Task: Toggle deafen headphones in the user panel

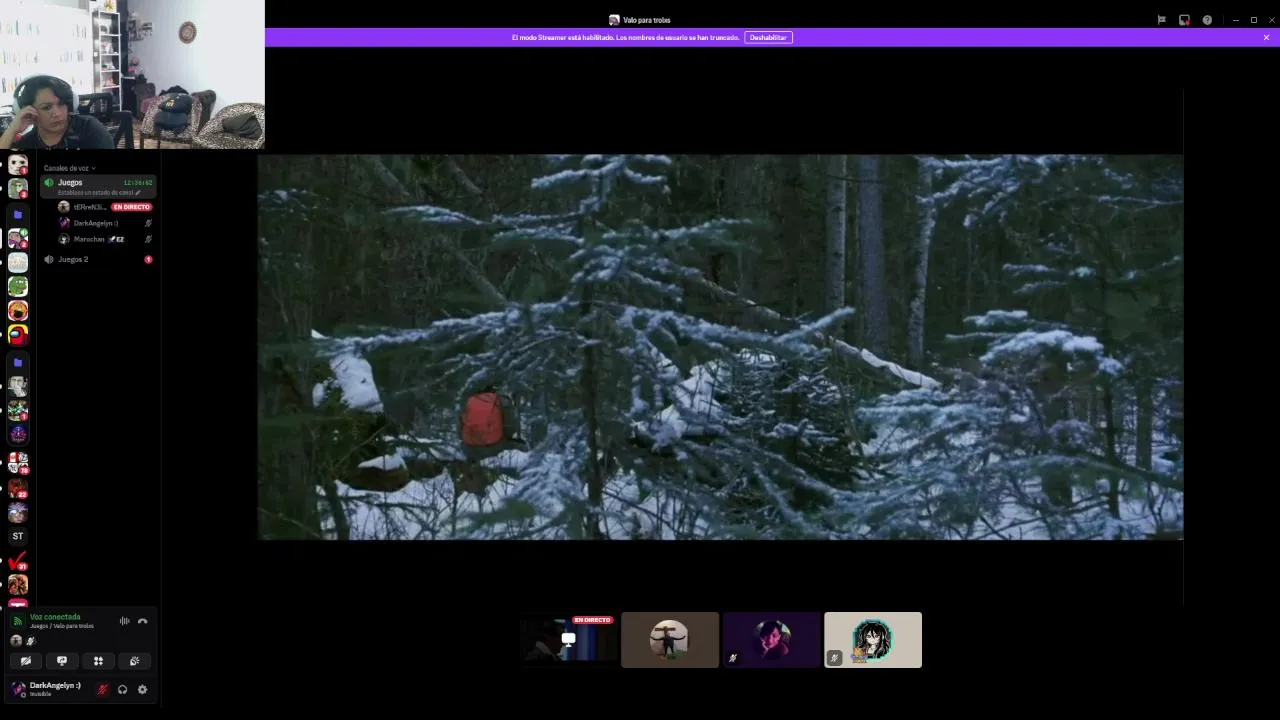Action: (x=122, y=689)
